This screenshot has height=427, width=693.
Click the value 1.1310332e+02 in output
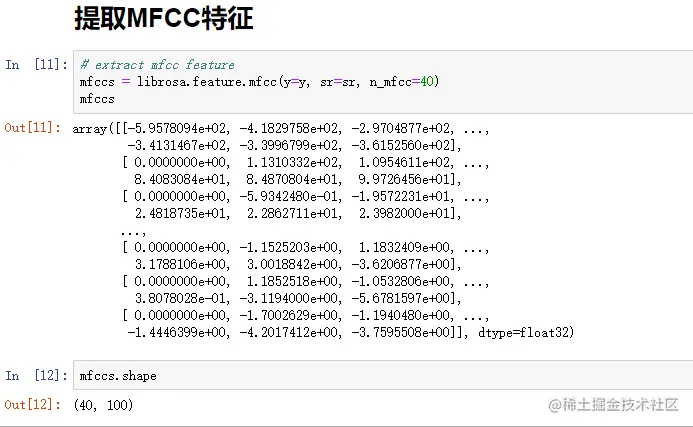click(294, 162)
